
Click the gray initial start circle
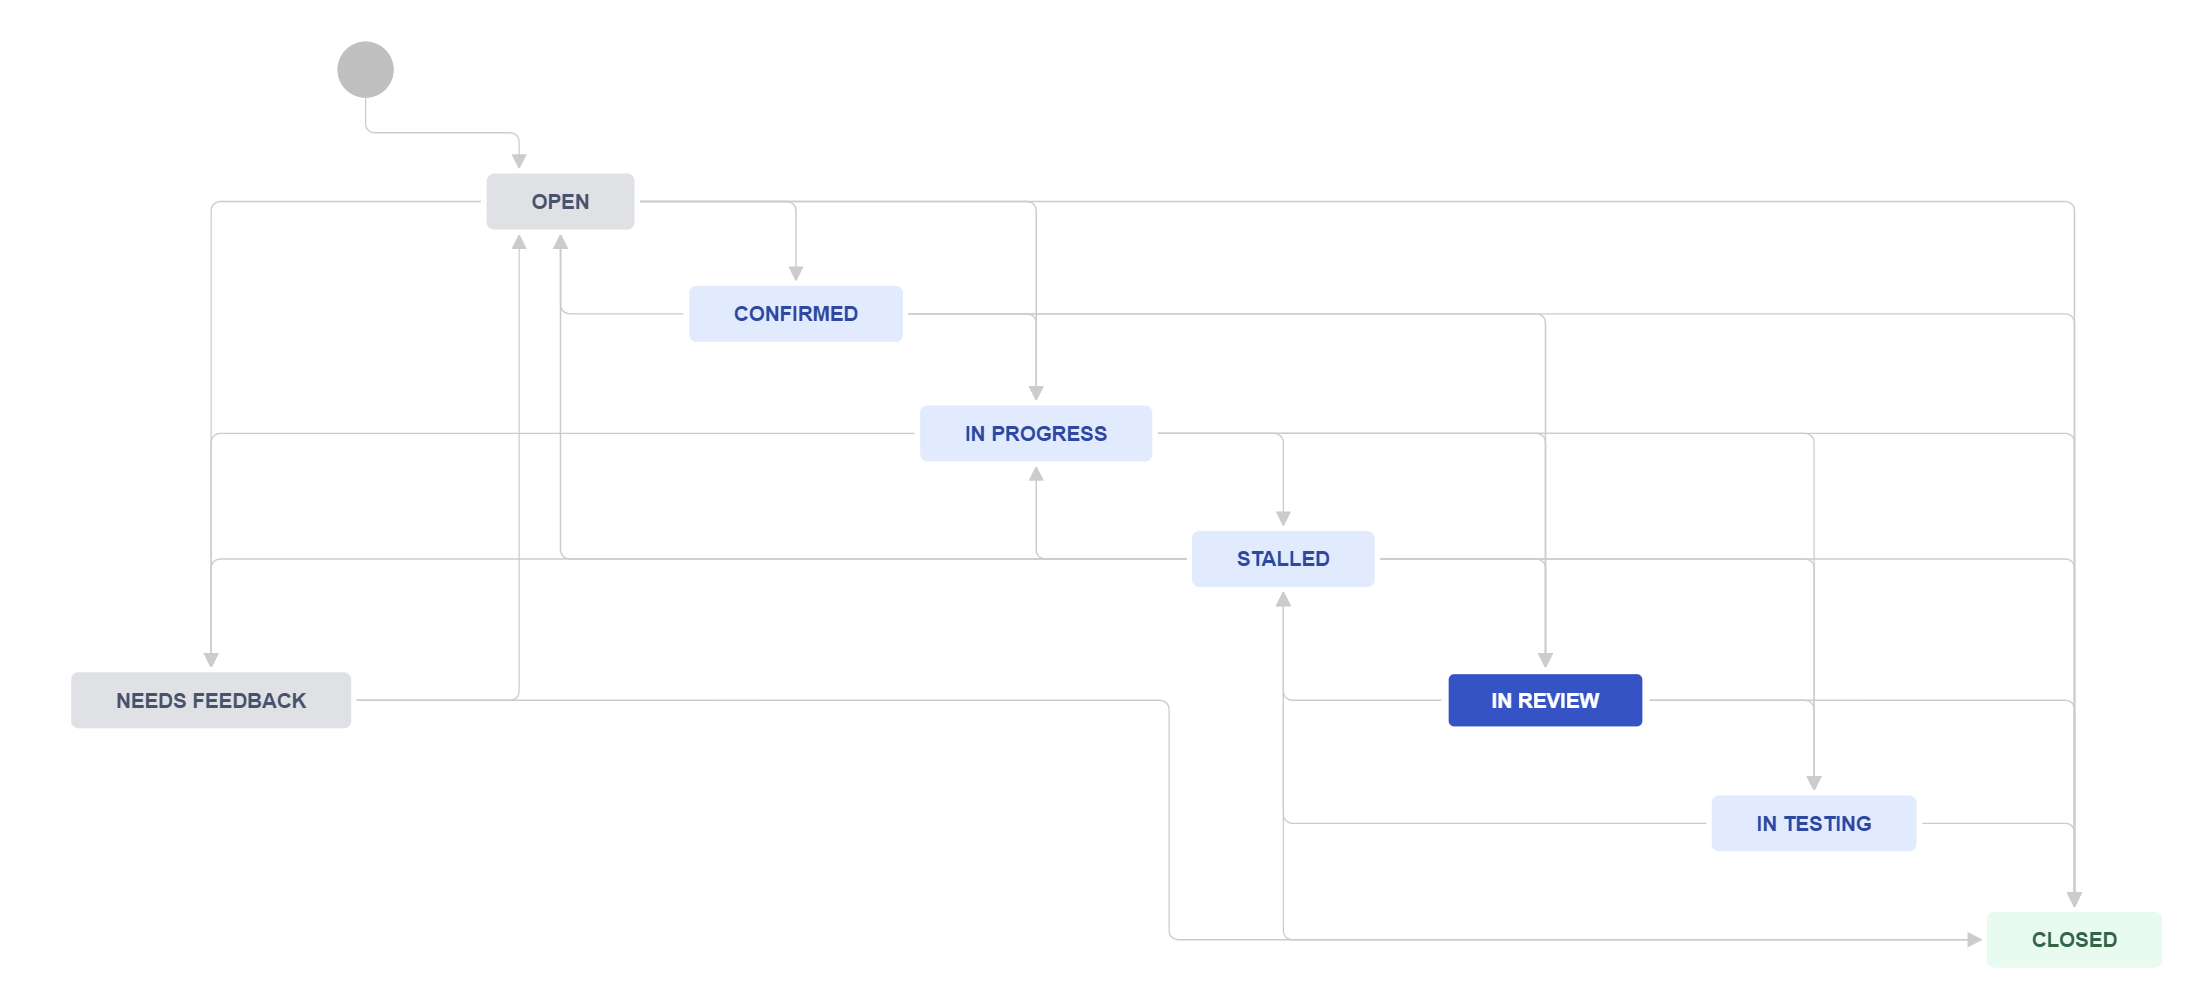365,70
